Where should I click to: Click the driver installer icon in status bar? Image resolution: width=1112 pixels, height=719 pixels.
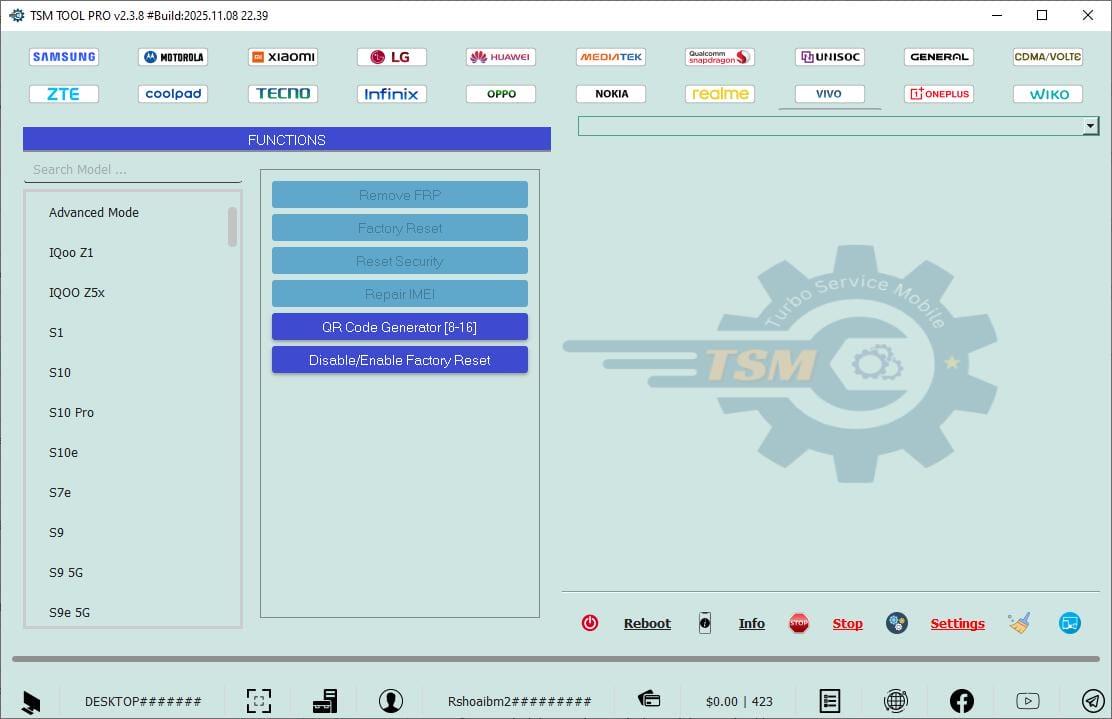[x=325, y=700]
